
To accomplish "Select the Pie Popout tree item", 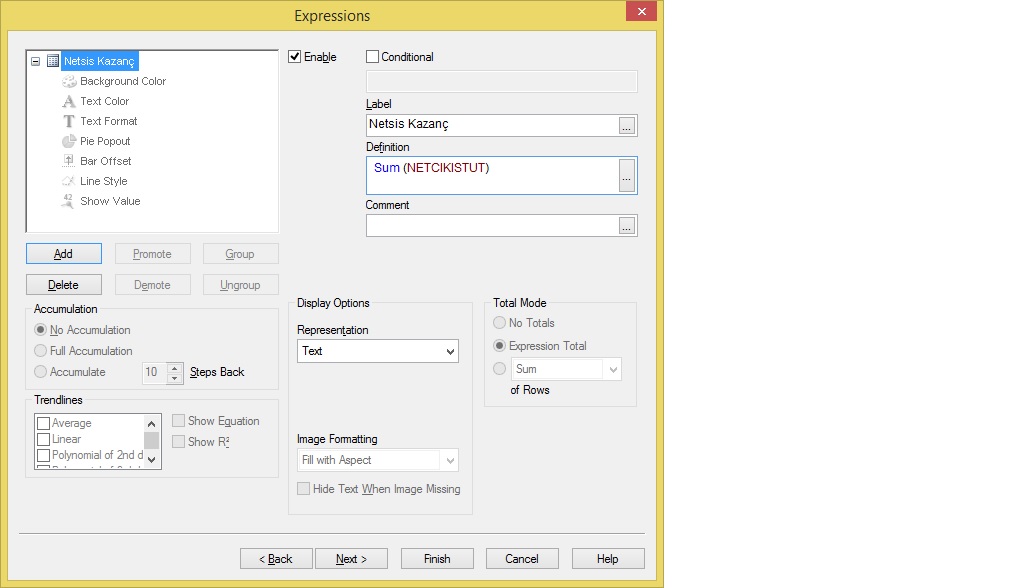I will pos(105,141).
